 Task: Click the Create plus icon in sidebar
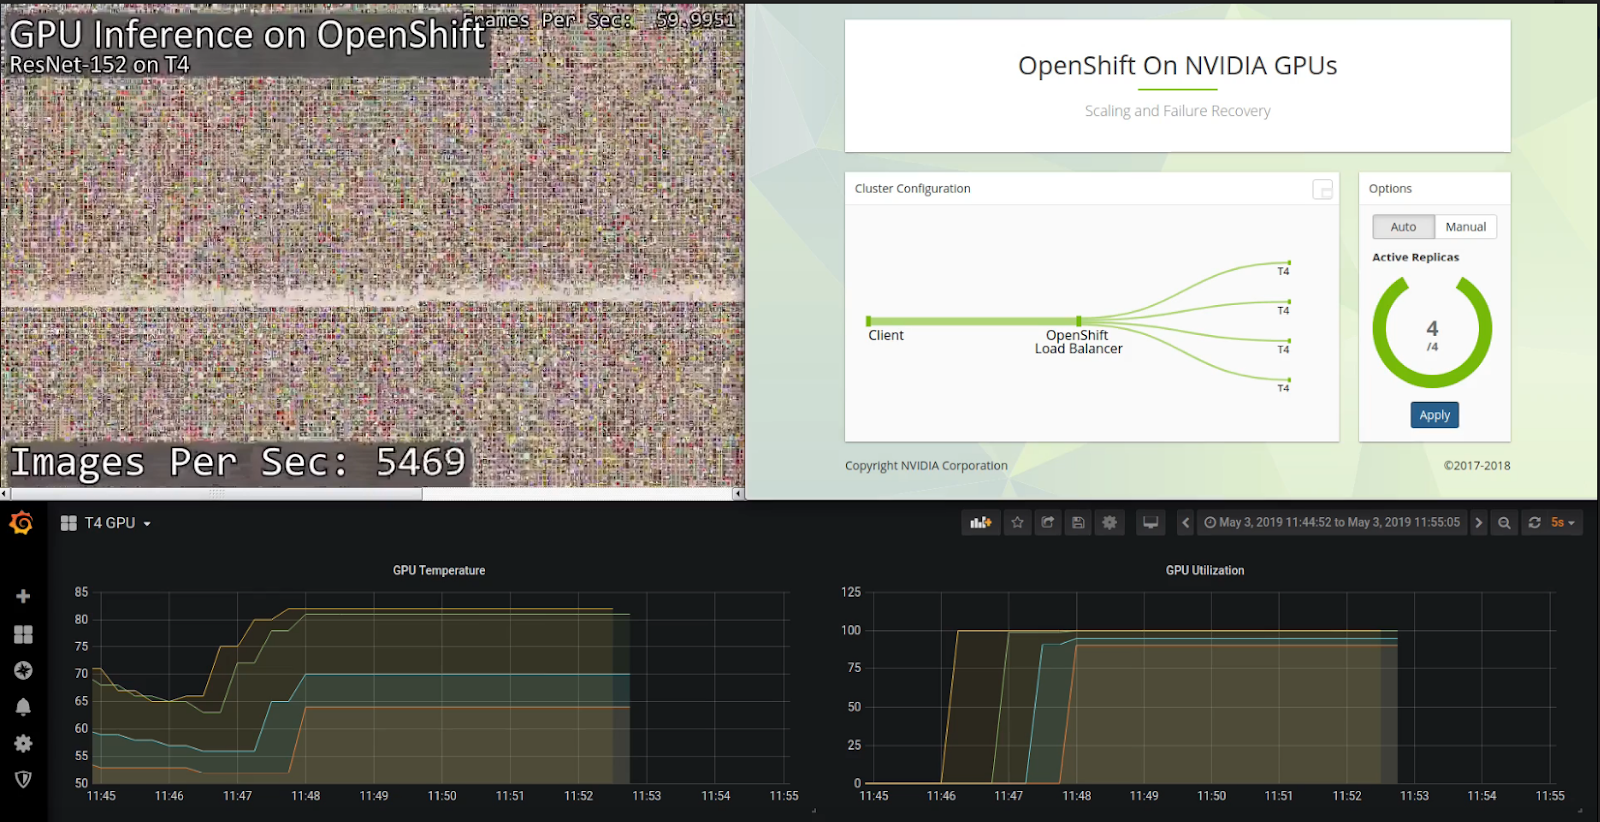click(23, 596)
